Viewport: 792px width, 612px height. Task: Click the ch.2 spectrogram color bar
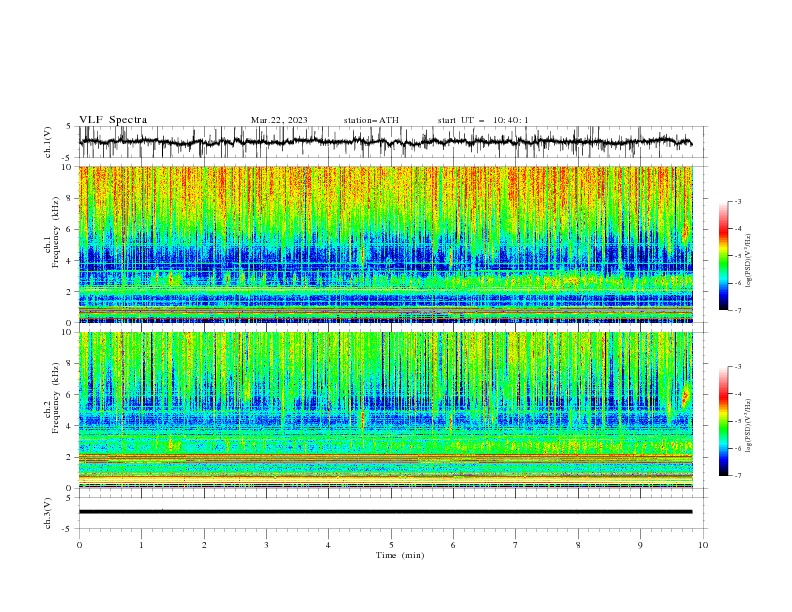coord(723,421)
